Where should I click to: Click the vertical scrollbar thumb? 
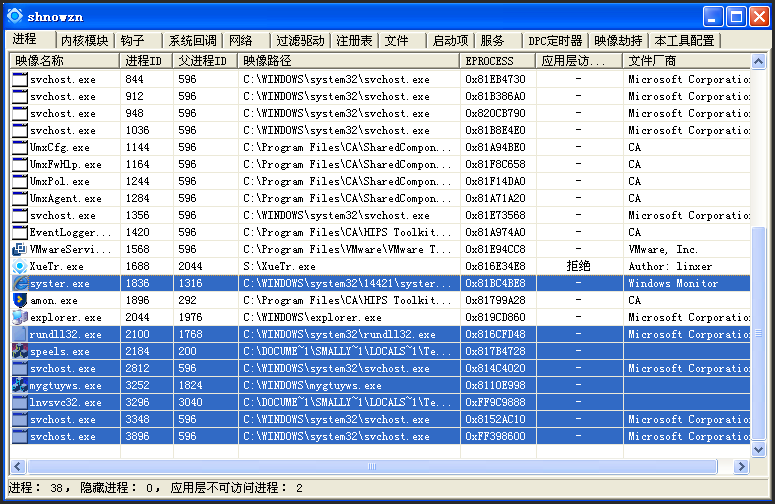pyautogui.click(x=758, y=334)
